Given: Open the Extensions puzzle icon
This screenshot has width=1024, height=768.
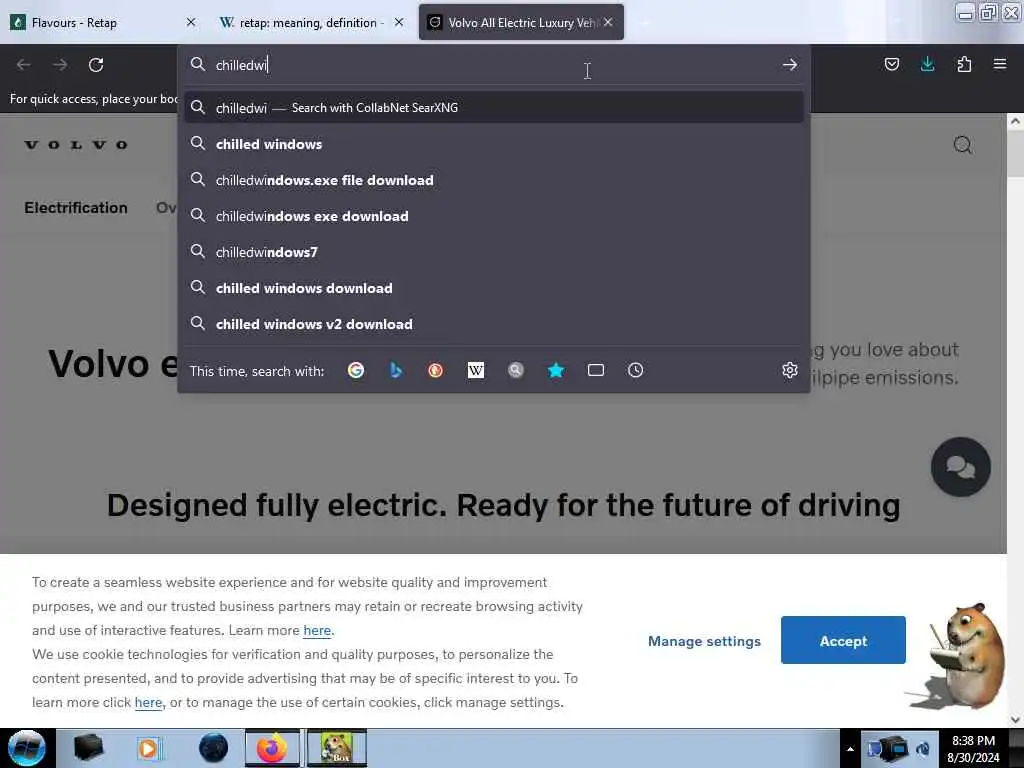Looking at the screenshot, I should [x=964, y=64].
